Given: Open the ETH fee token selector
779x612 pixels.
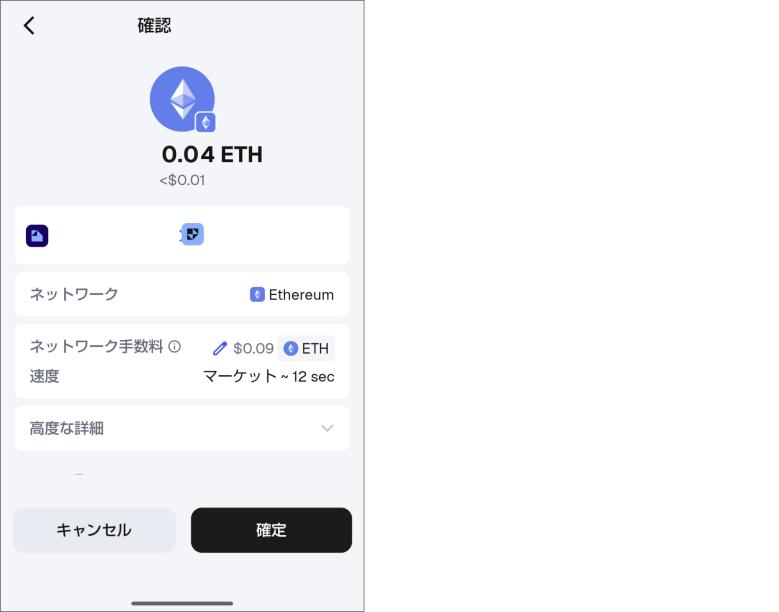Looking at the screenshot, I should coord(306,349).
